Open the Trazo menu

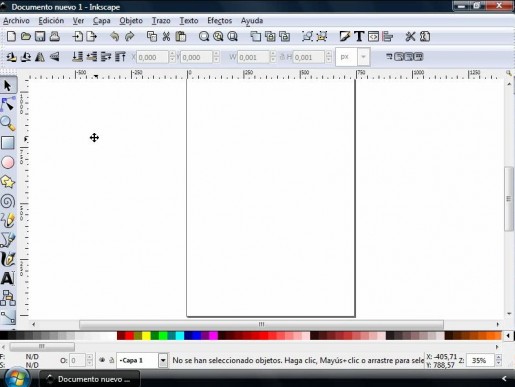tap(161, 21)
